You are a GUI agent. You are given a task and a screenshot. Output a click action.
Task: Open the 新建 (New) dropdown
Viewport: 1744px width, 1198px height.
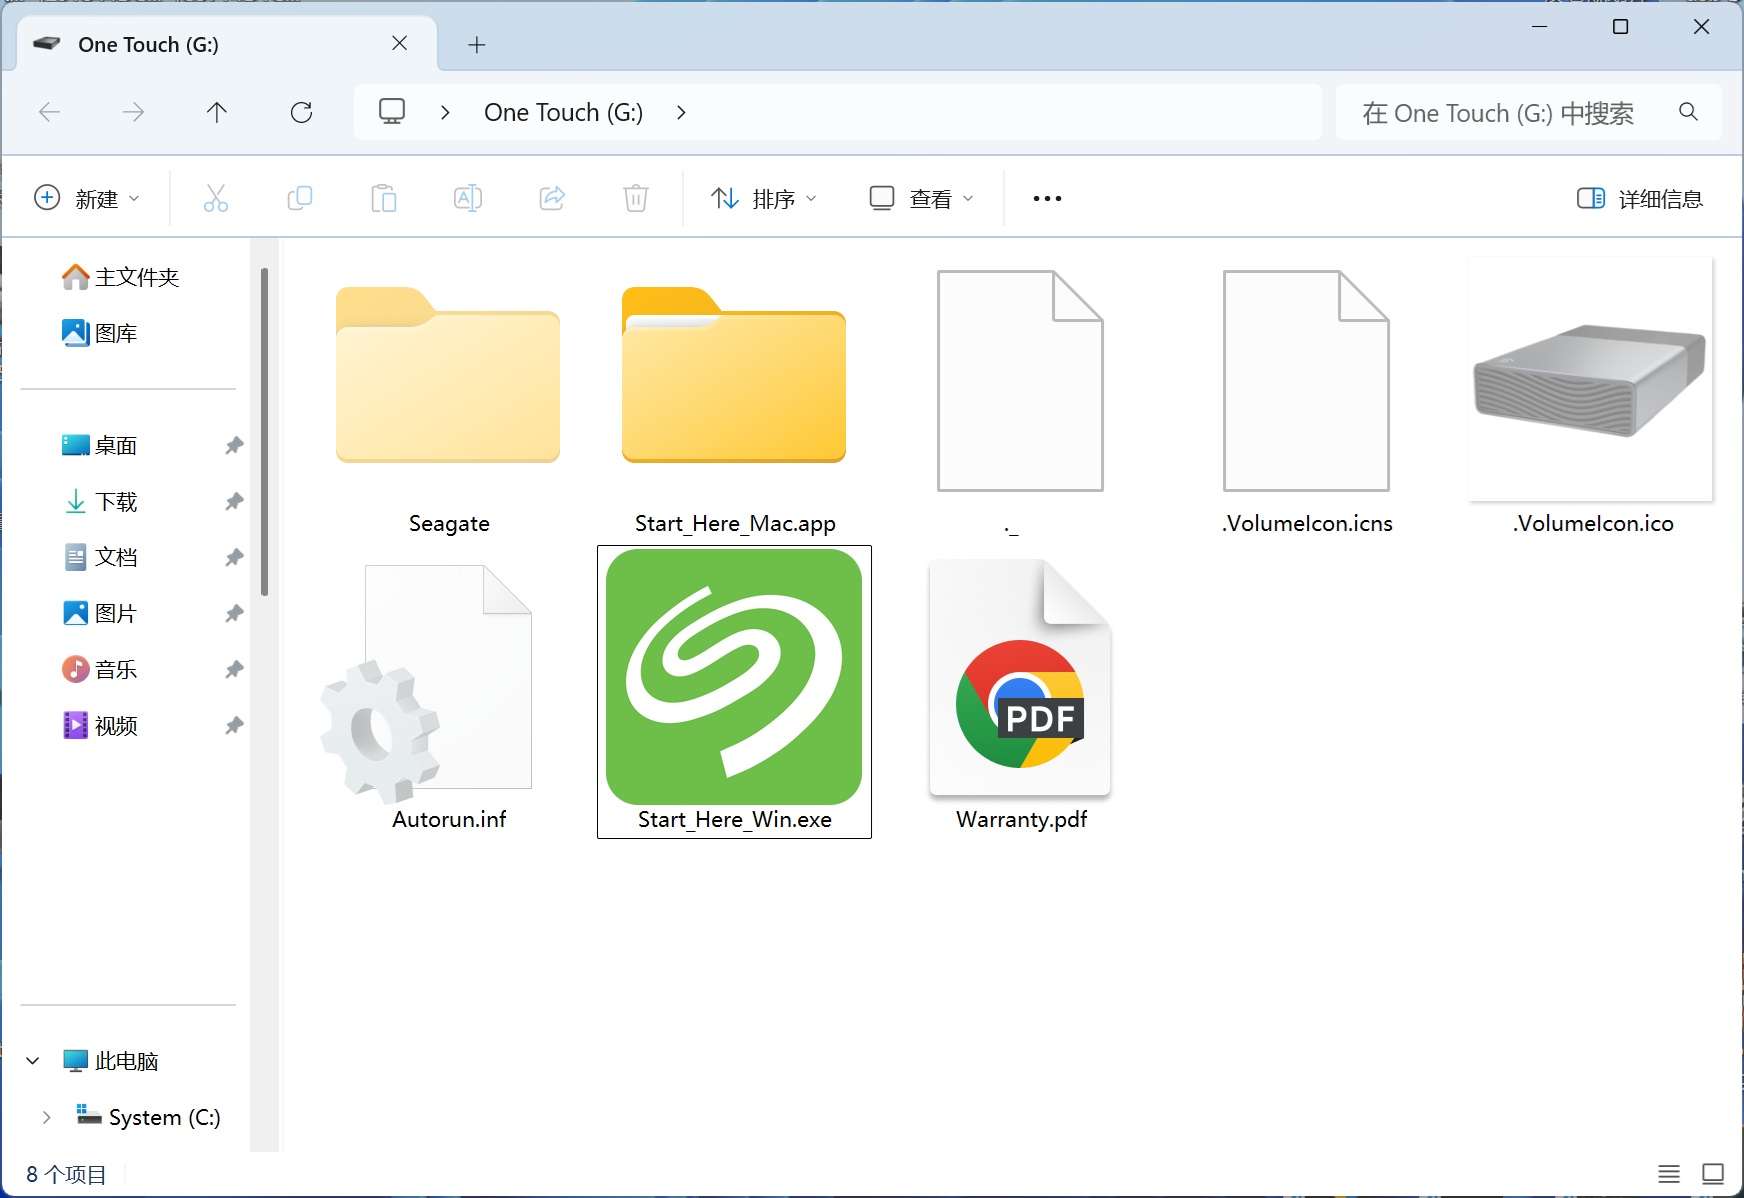pyautogui.click(x=87, y=198)
